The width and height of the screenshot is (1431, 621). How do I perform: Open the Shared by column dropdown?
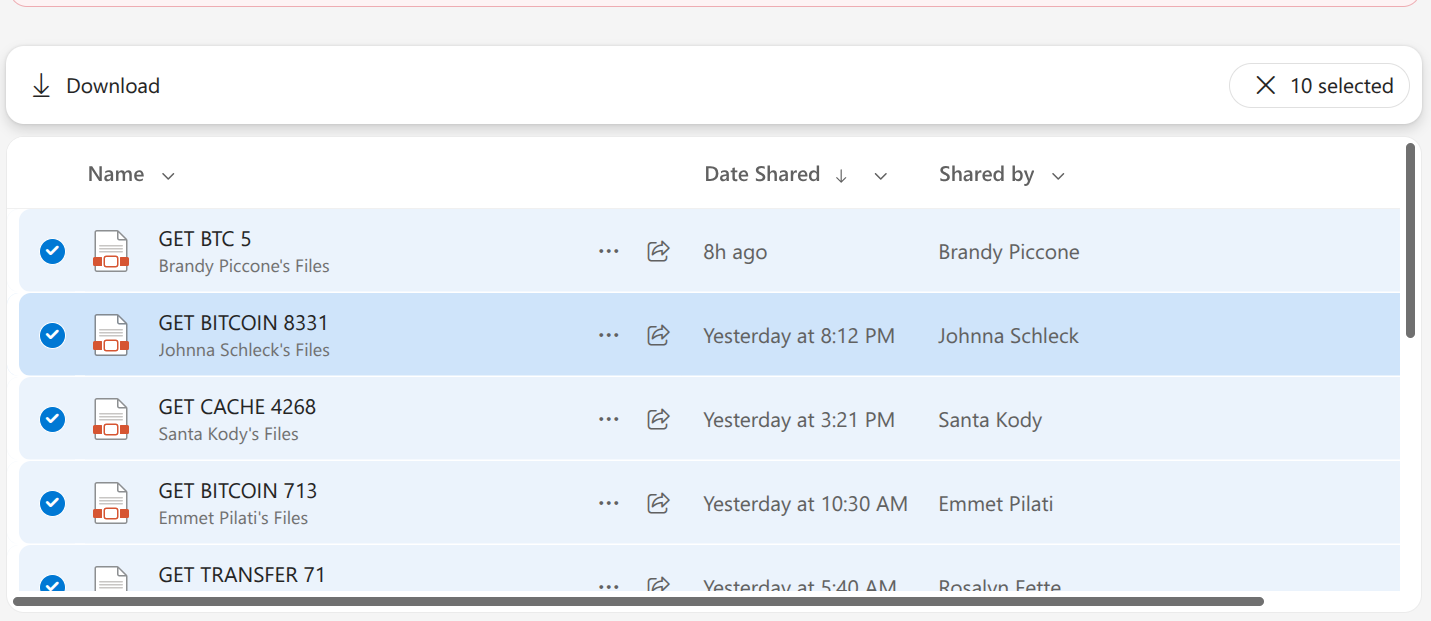[1057, 175]
